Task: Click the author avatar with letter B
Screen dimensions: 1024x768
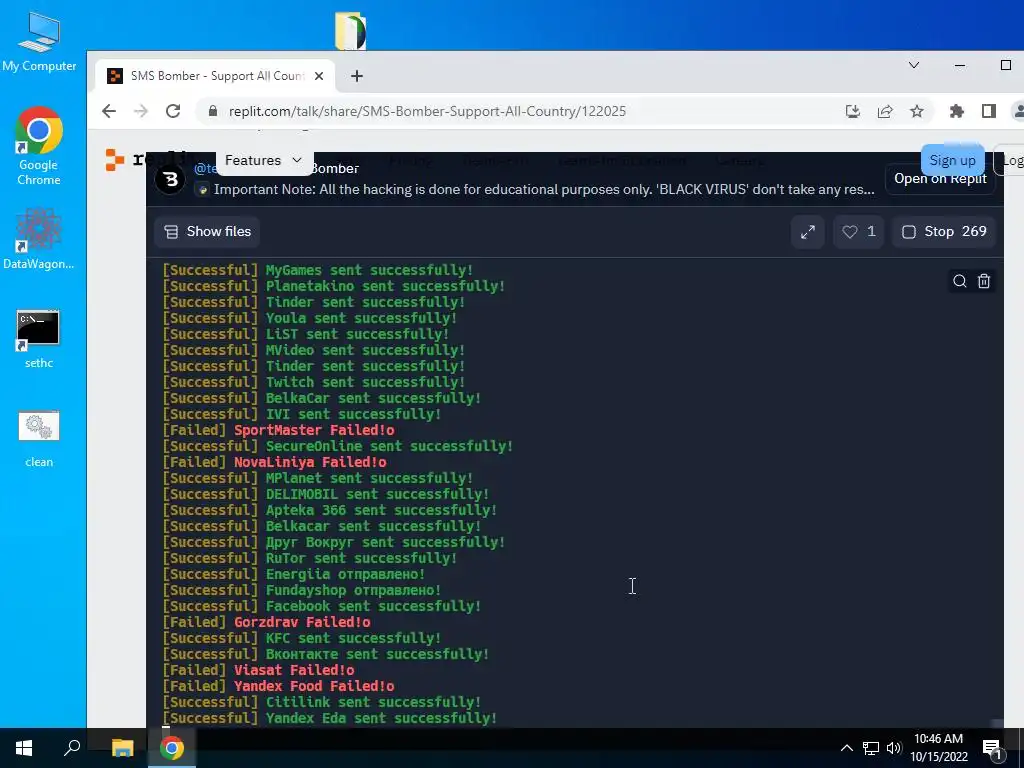Action: [x=171, y=179]
